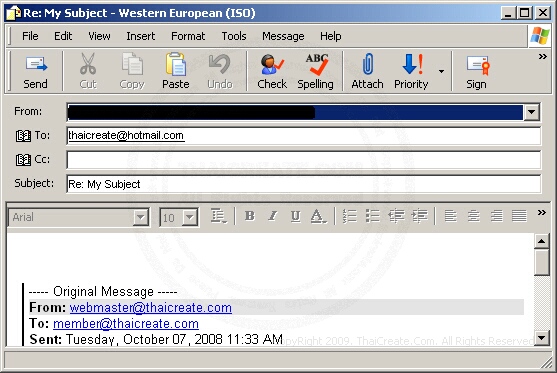Viewport: 557px width, 373px height.
Task: Close the reply message window
Action: tap(543, 13)
